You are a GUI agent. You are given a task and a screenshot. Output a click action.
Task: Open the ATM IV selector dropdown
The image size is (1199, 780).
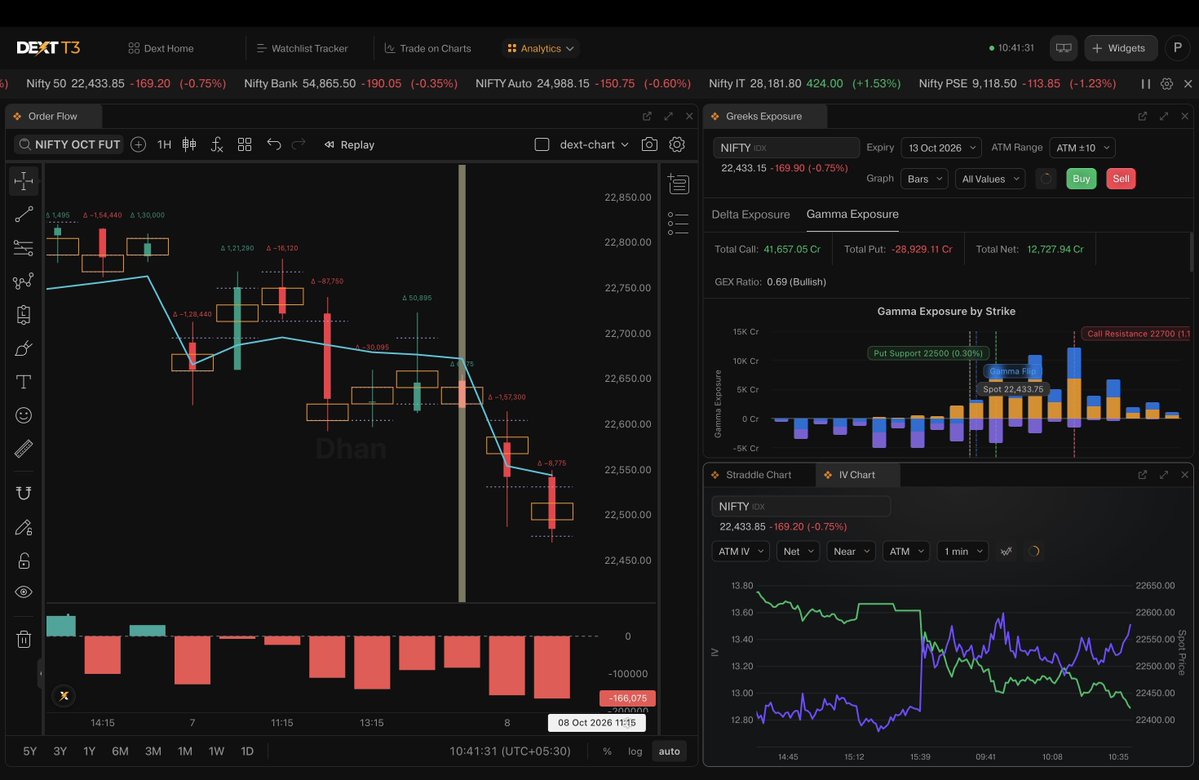[740, 551]
